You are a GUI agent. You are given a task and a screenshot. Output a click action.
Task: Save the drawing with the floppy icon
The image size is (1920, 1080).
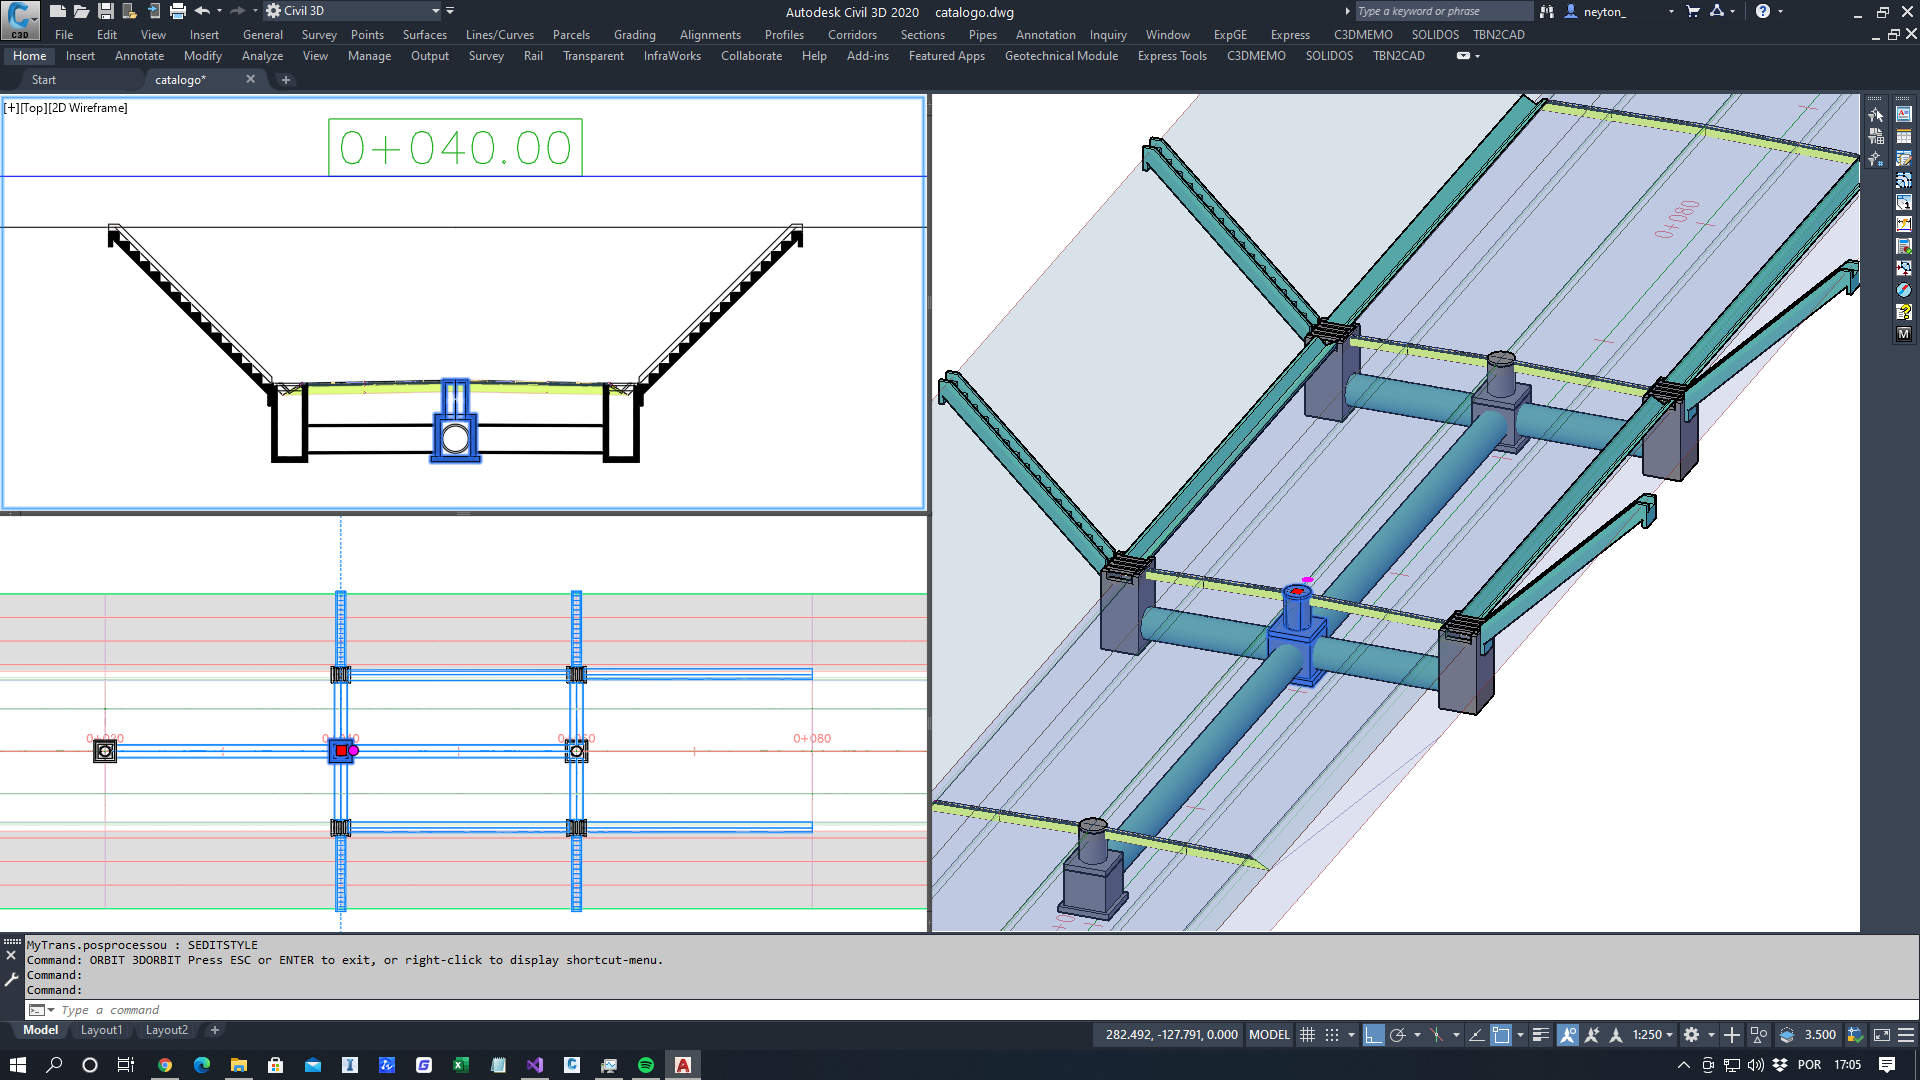click(x=105, y=11)
